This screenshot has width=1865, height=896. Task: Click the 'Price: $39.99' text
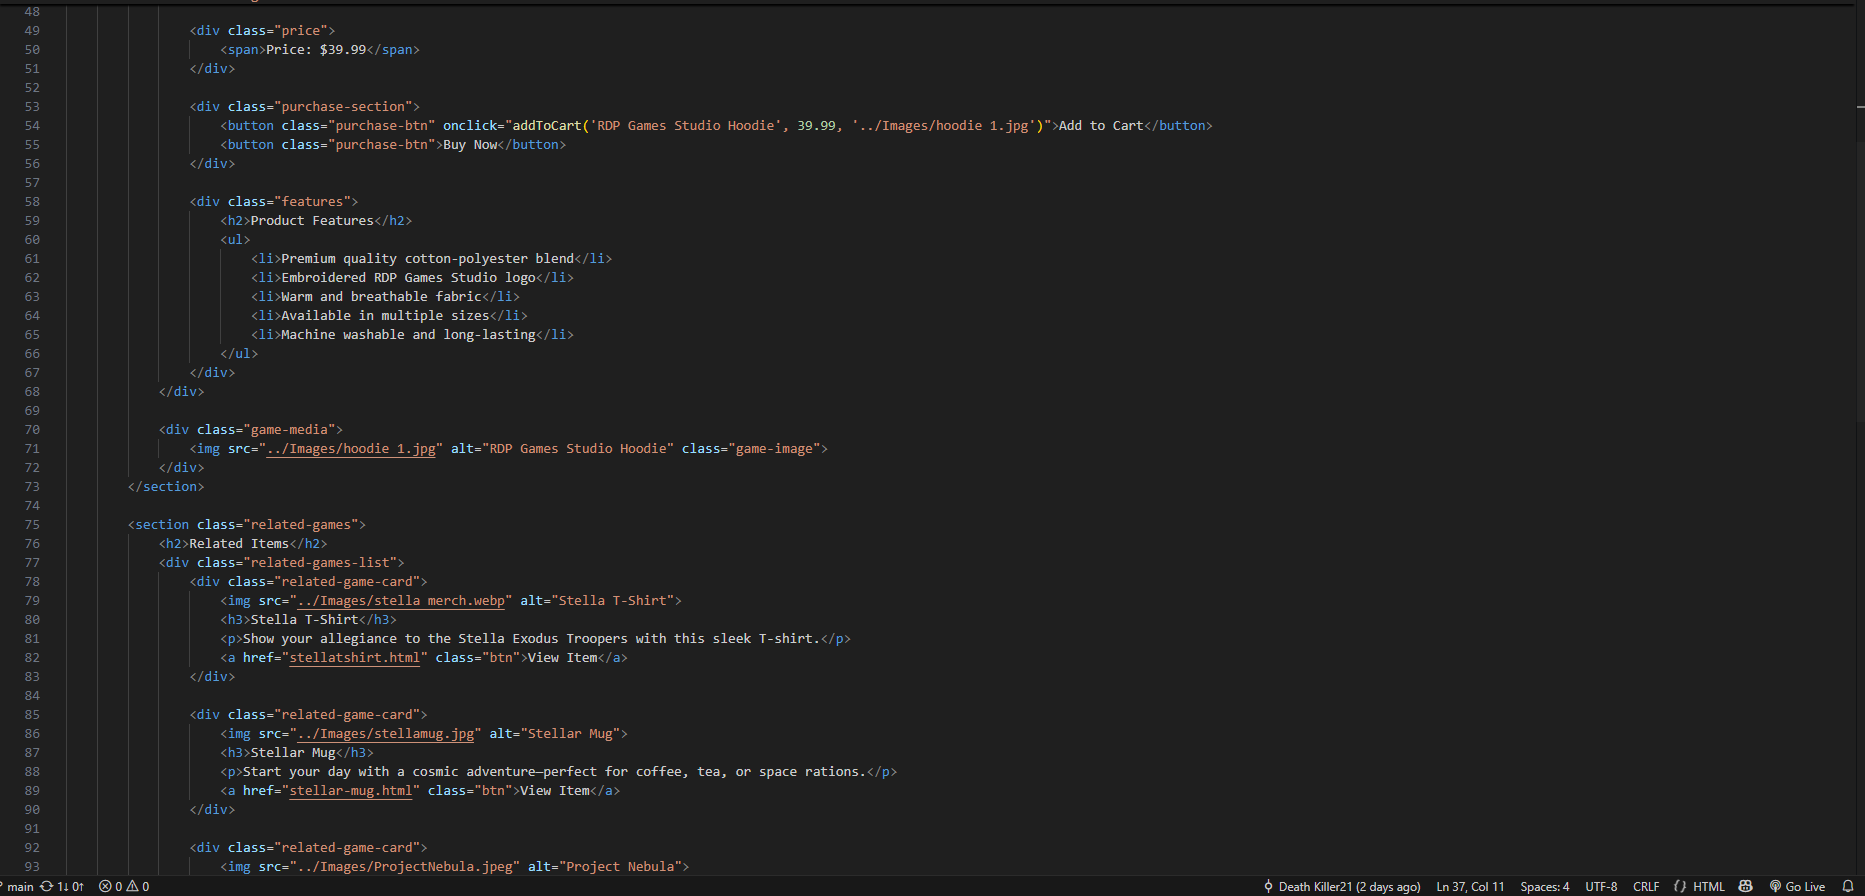(x=316, y=50)
